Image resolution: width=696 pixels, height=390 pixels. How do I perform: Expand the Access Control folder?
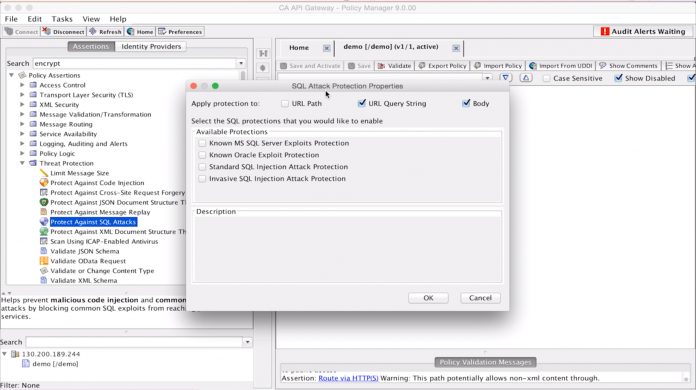(22, 85)
